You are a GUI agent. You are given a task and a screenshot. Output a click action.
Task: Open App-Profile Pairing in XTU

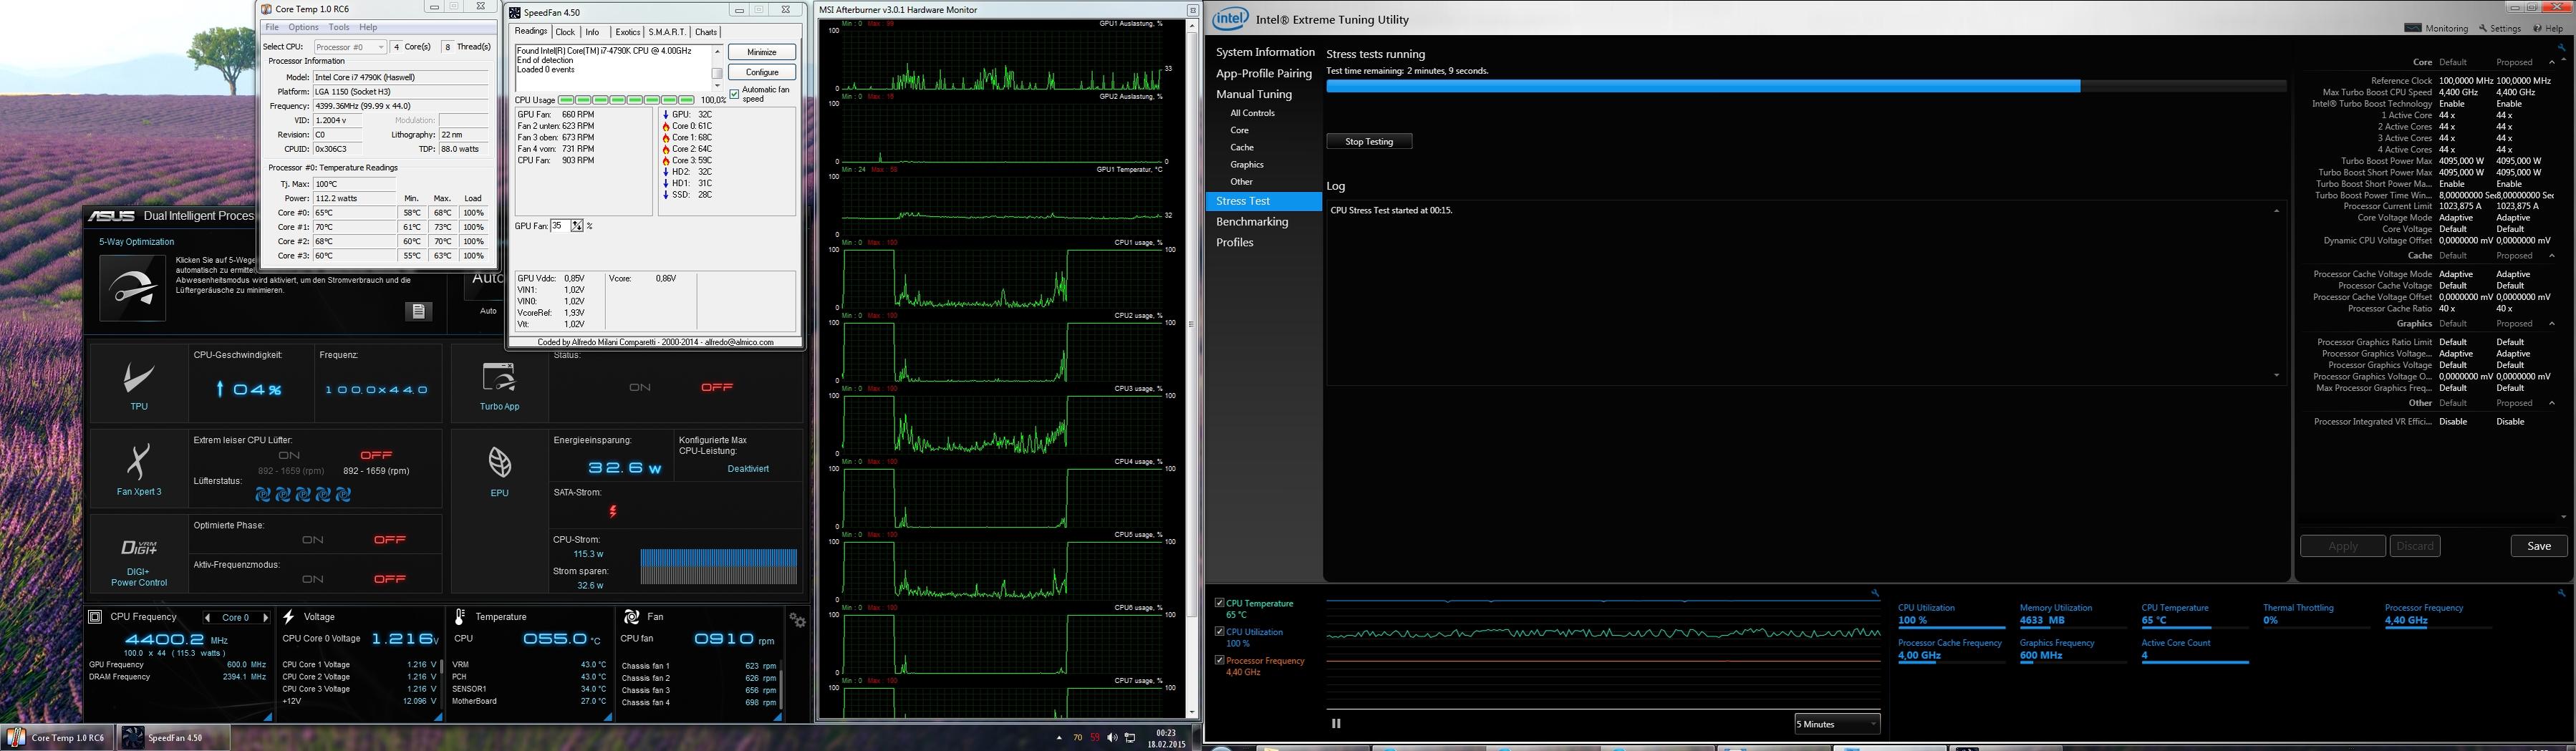click(1264, 73)
